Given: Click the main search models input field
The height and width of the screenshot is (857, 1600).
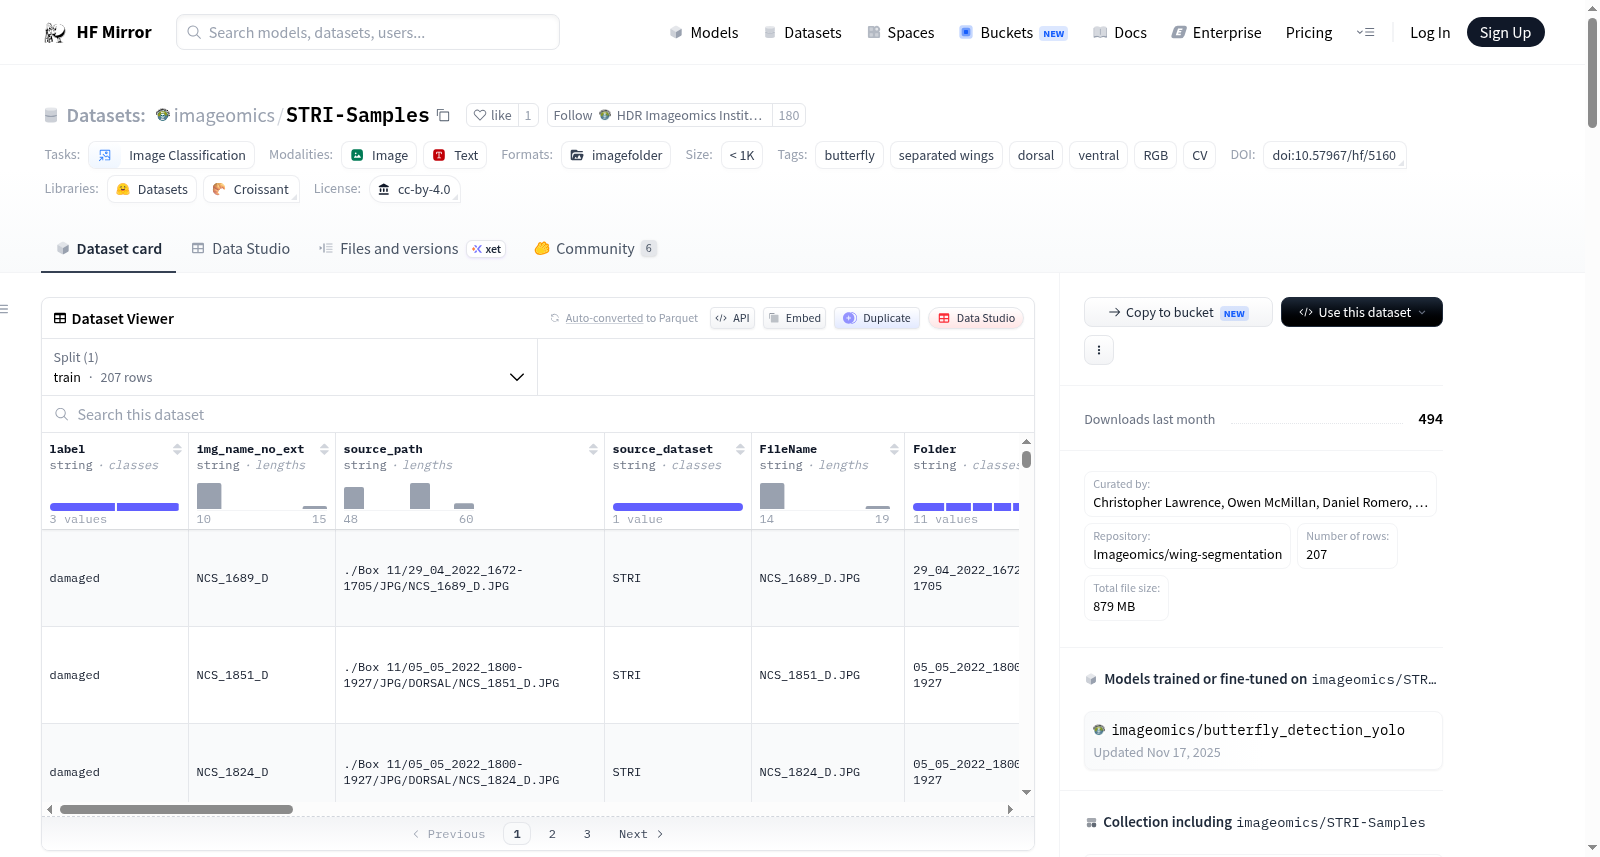Looking at the screenshot, I should 368,32.
